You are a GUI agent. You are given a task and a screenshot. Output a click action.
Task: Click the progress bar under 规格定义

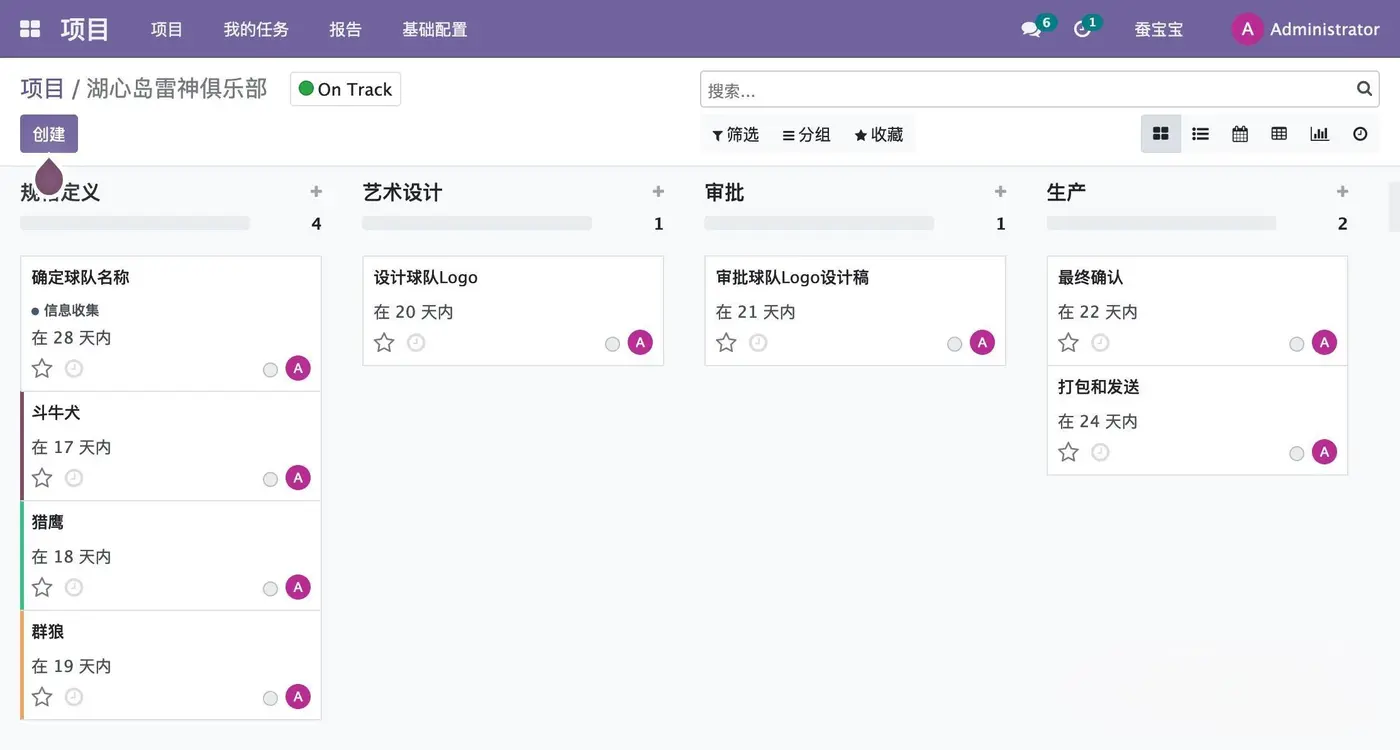134,223
